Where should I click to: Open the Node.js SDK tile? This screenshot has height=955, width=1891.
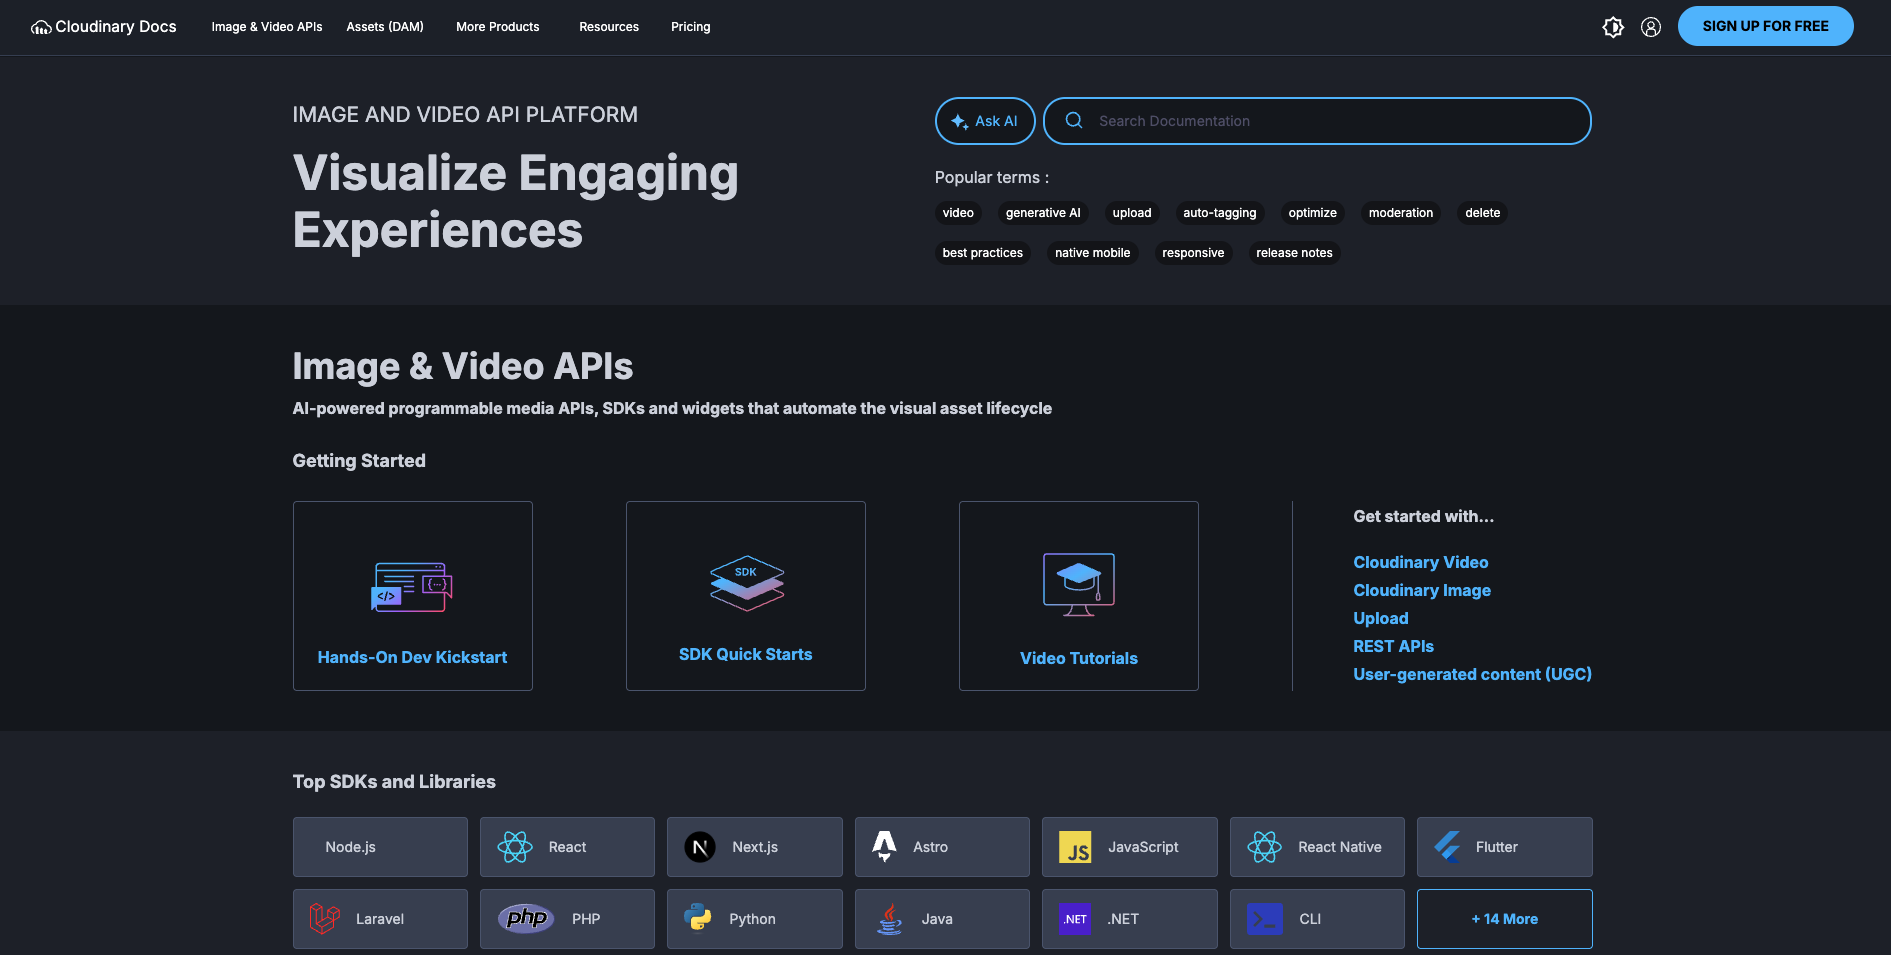380,847
